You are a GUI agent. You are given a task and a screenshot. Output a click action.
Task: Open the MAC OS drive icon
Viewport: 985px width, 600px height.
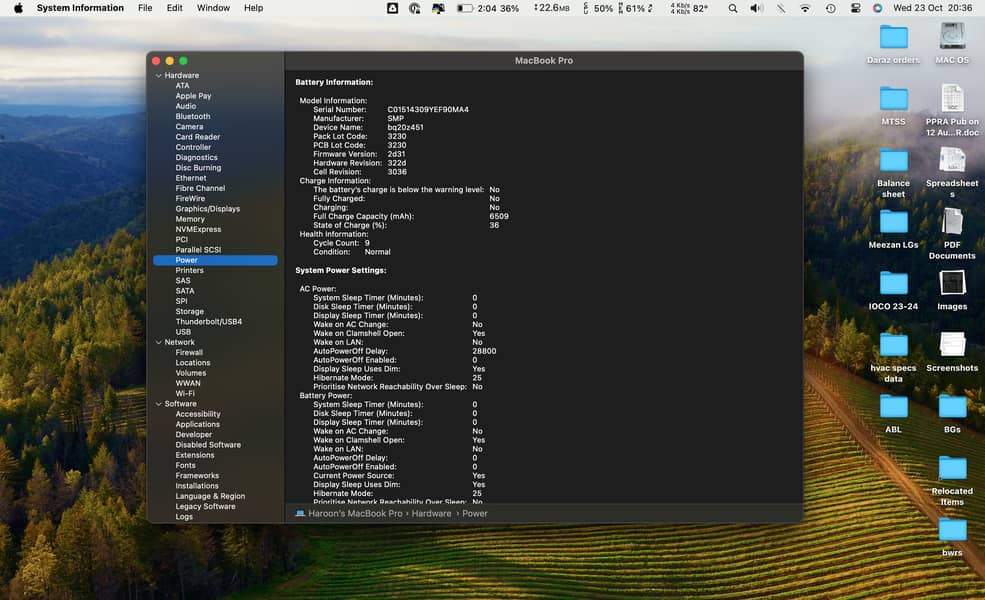pos(952,38)
